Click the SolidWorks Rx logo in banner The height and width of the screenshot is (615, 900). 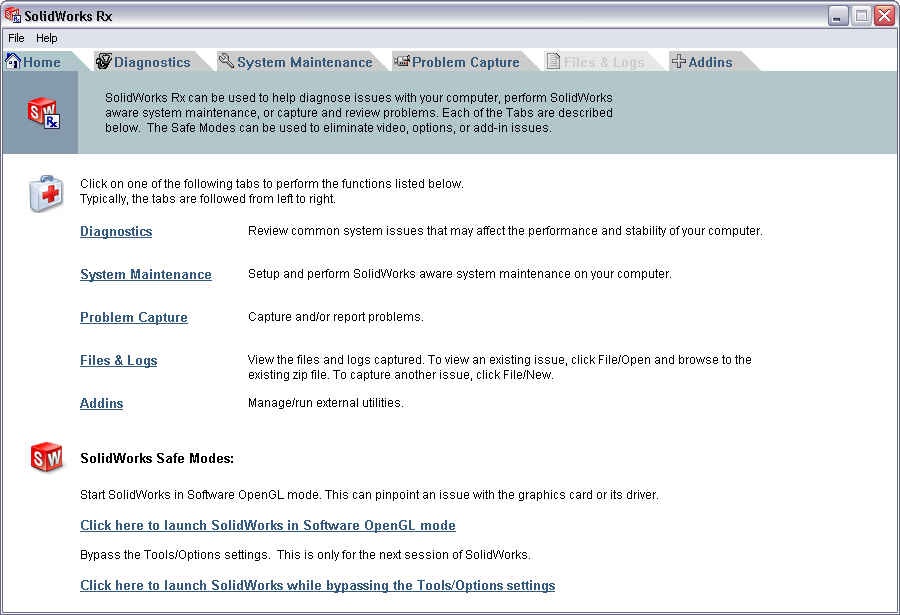point(44,113)
